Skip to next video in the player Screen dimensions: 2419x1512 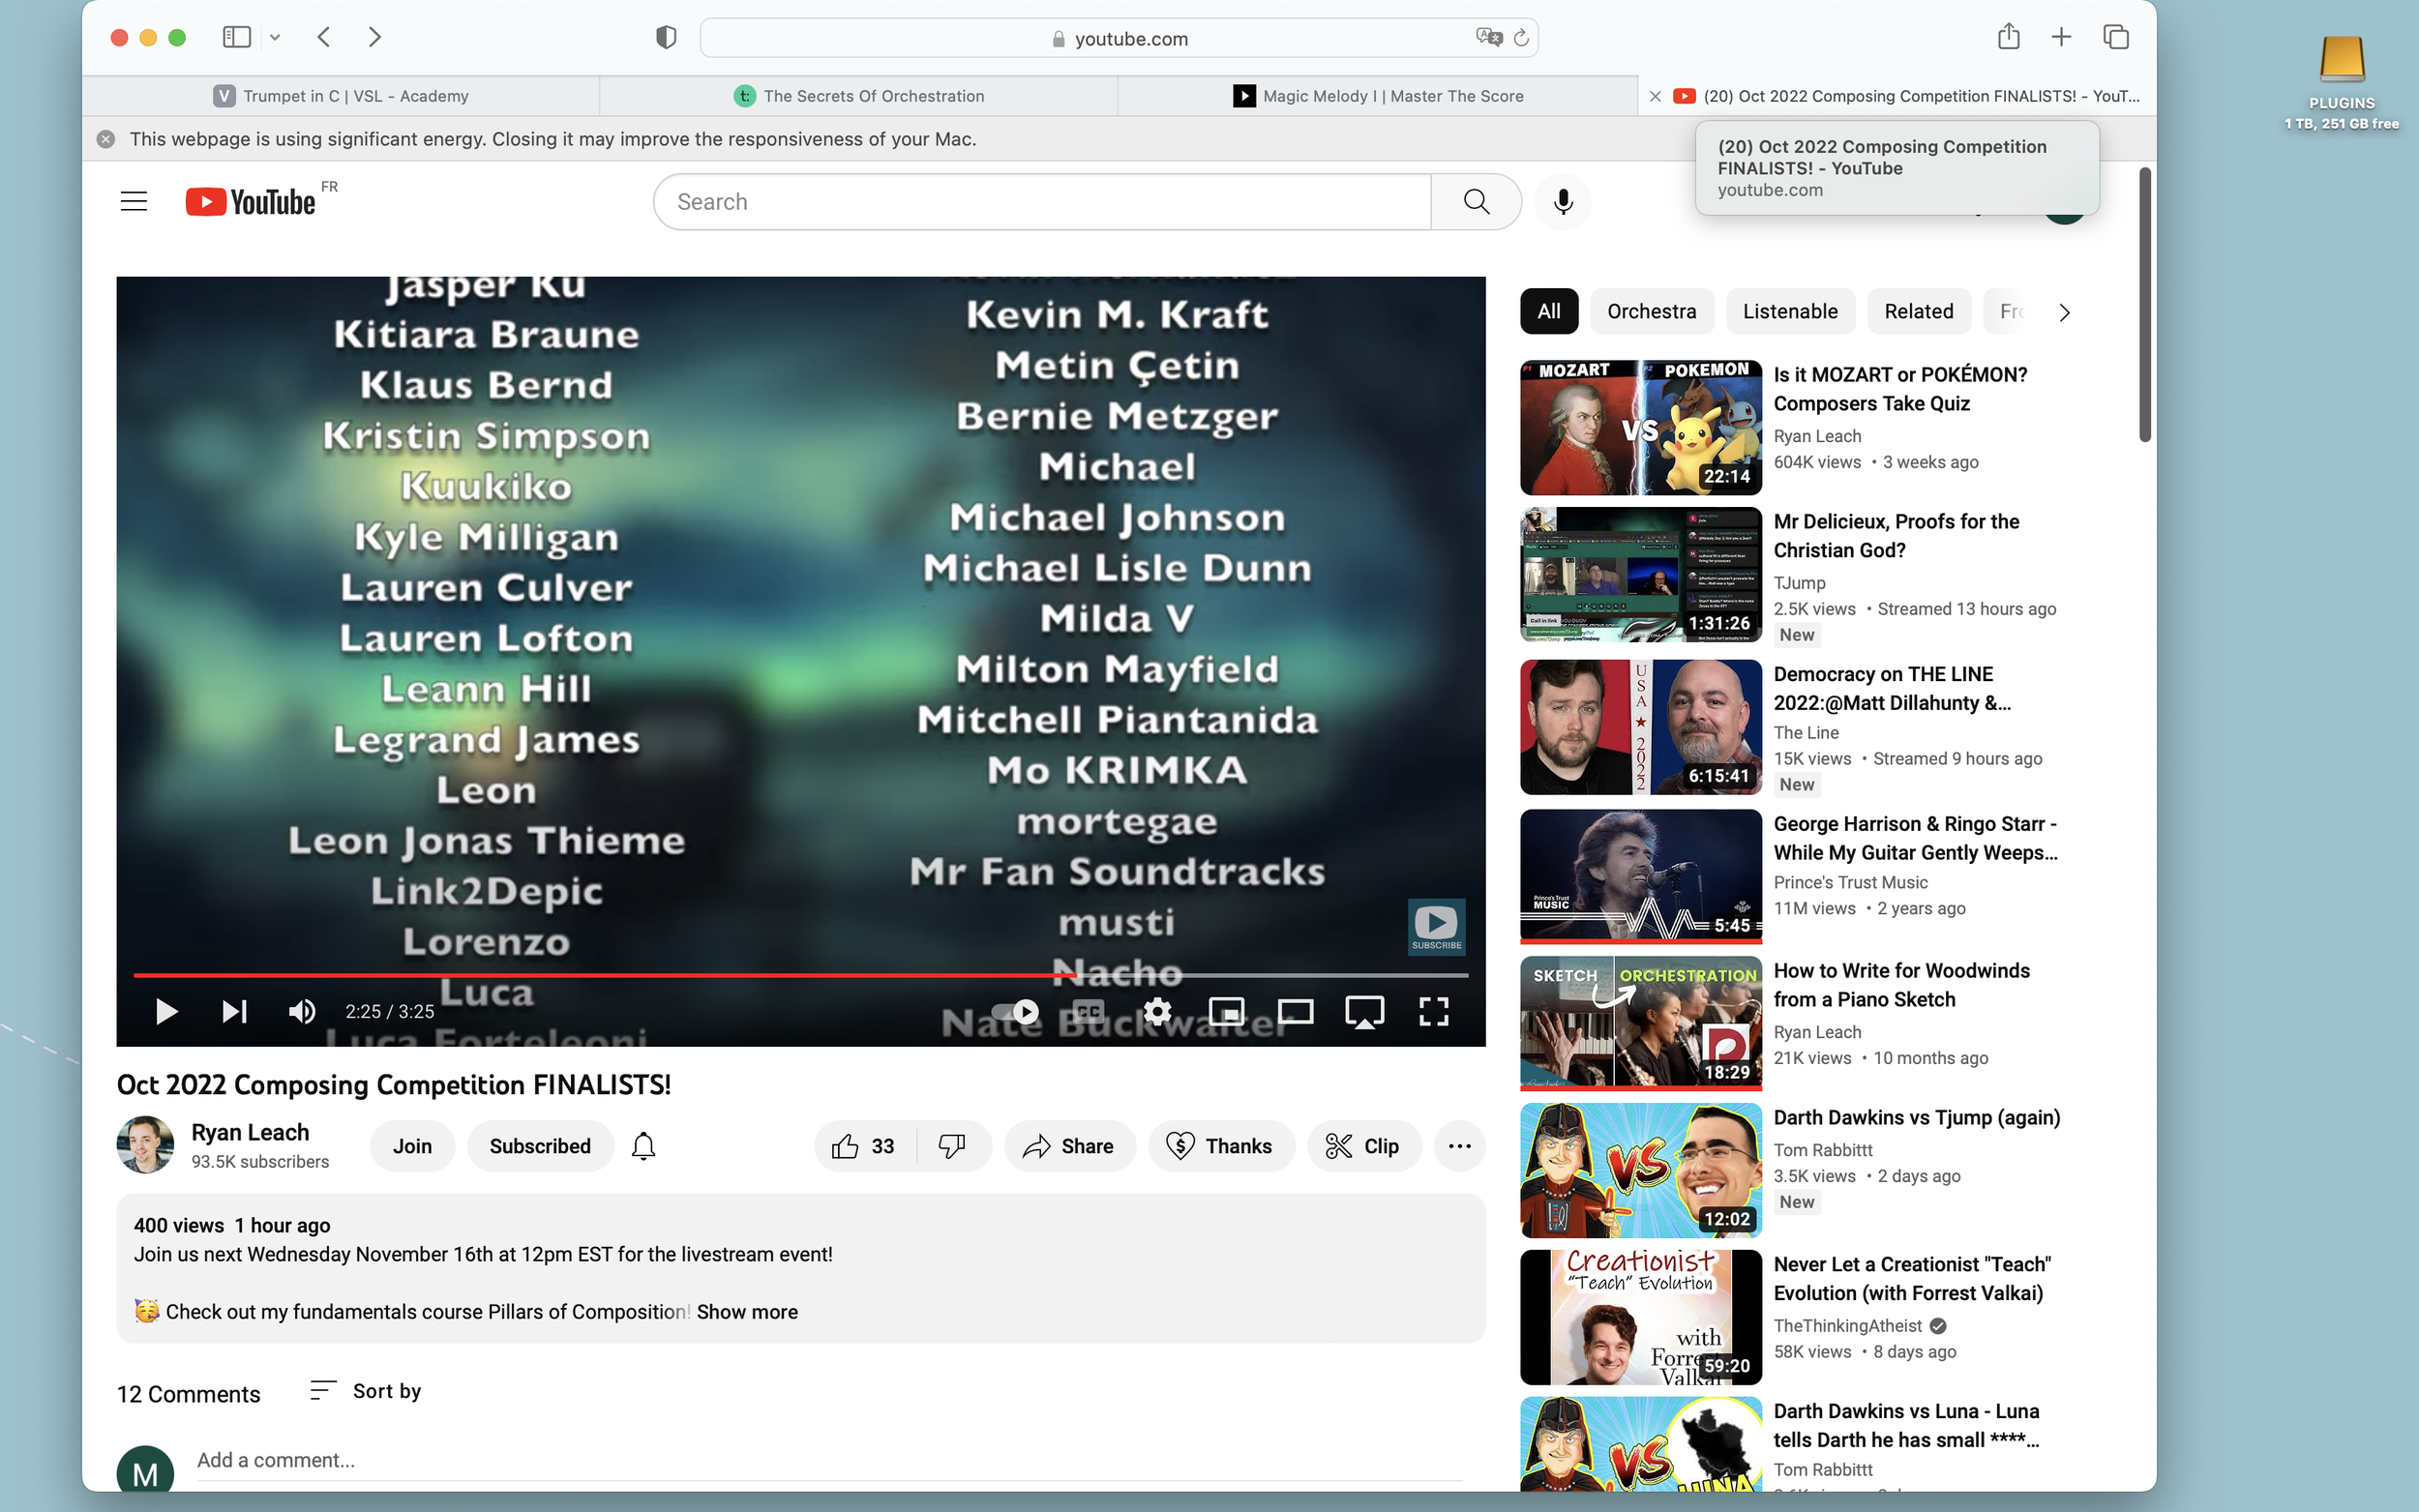[x=234, y=1011]
